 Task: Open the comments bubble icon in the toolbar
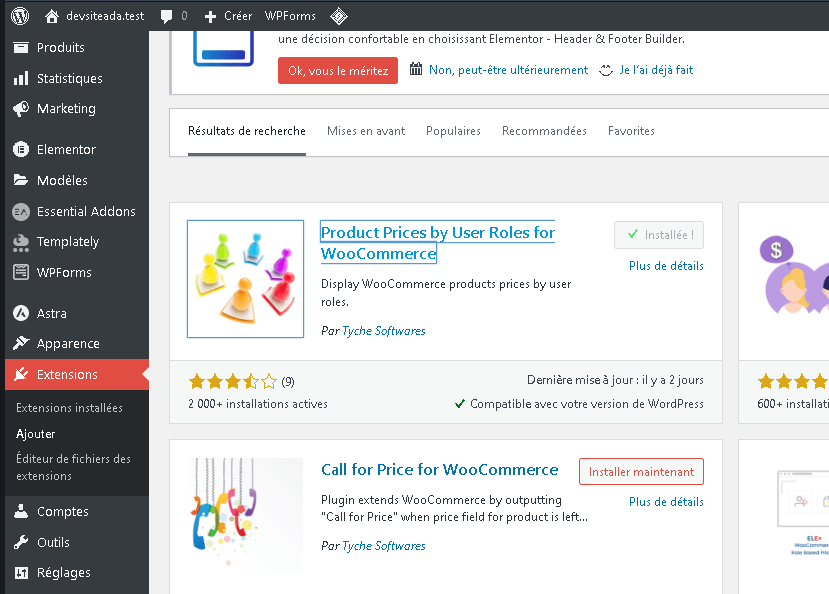164,15
